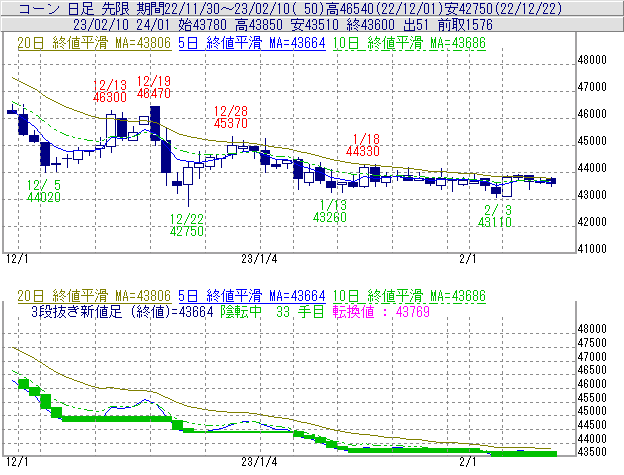Click the 転換値 : 43769 text
Viewport: 624px width, 475px height.
381,311
